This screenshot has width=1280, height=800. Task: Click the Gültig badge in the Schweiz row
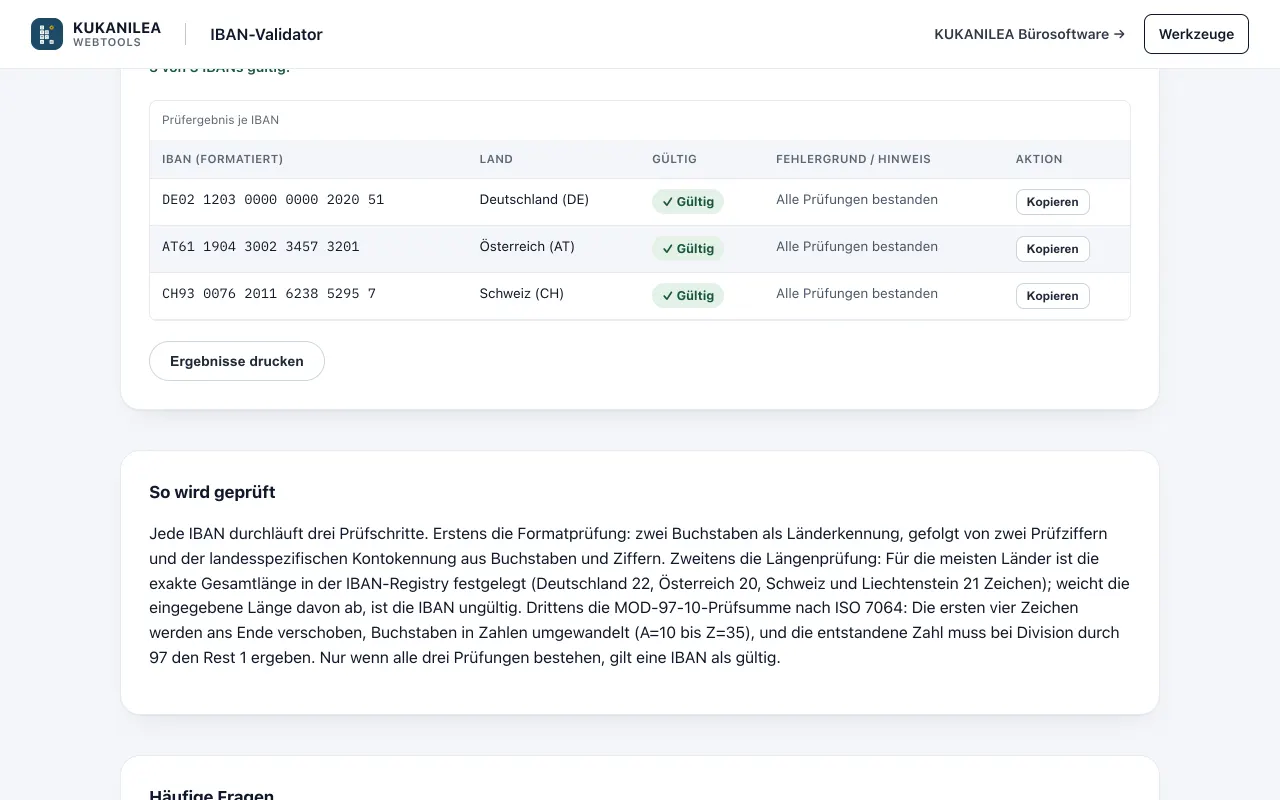(688, 296)
